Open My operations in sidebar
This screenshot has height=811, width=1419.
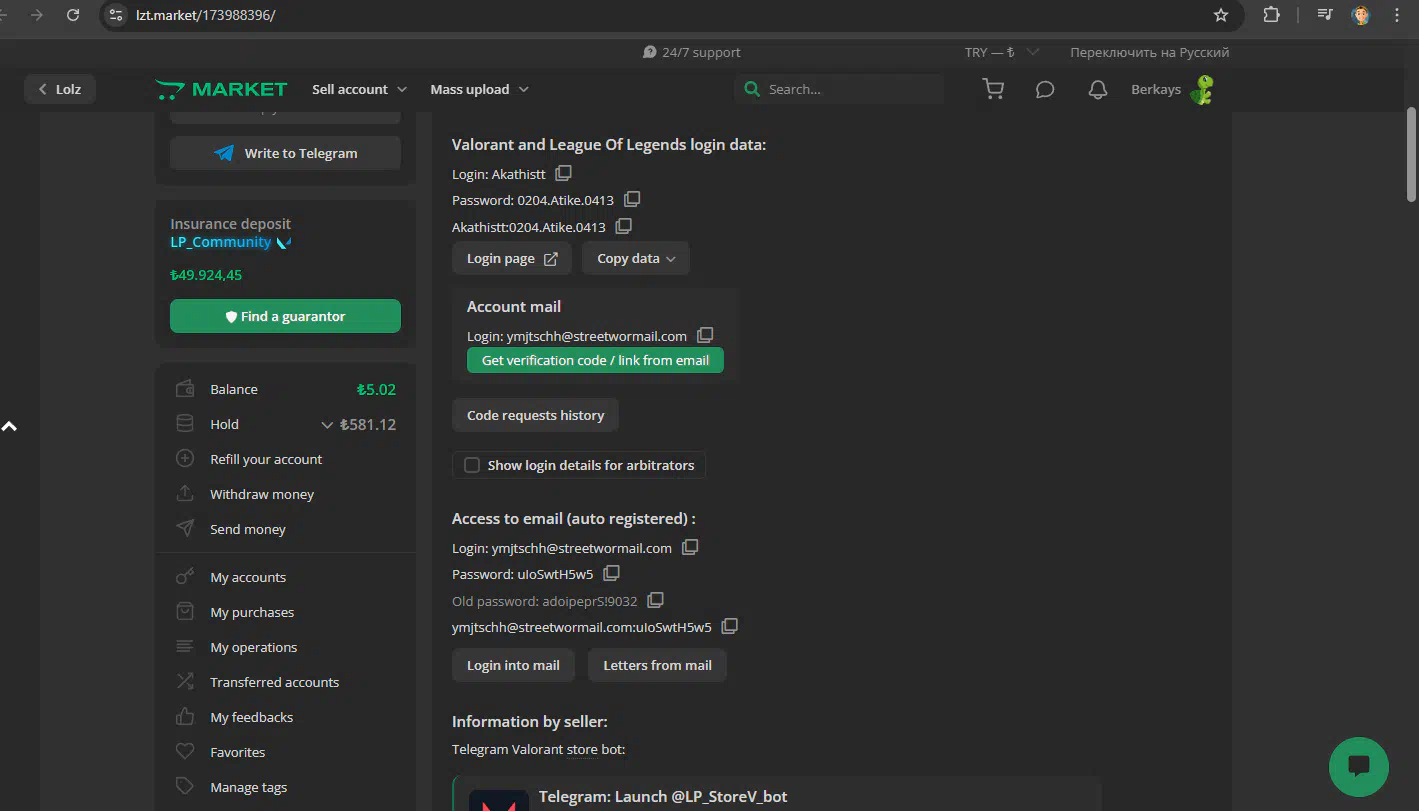(253, 647)
